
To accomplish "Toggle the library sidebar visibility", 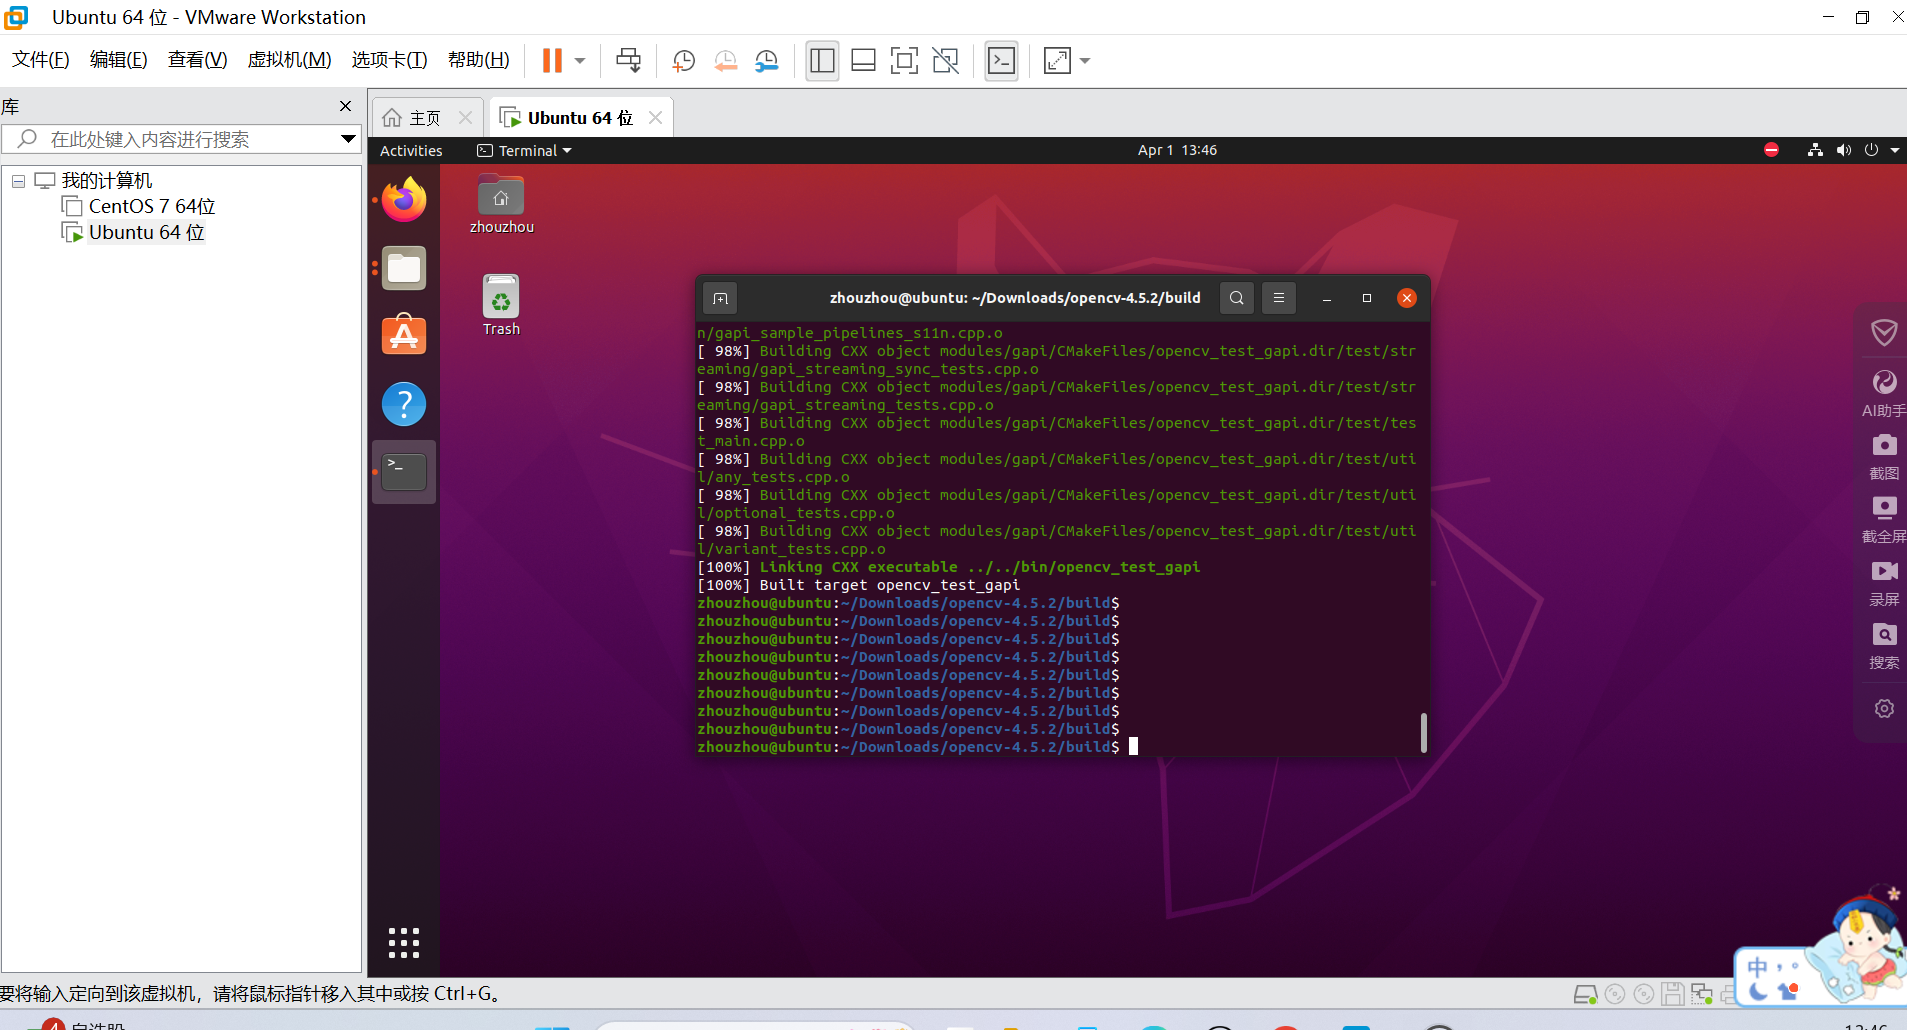I will [x=821, y=60].
